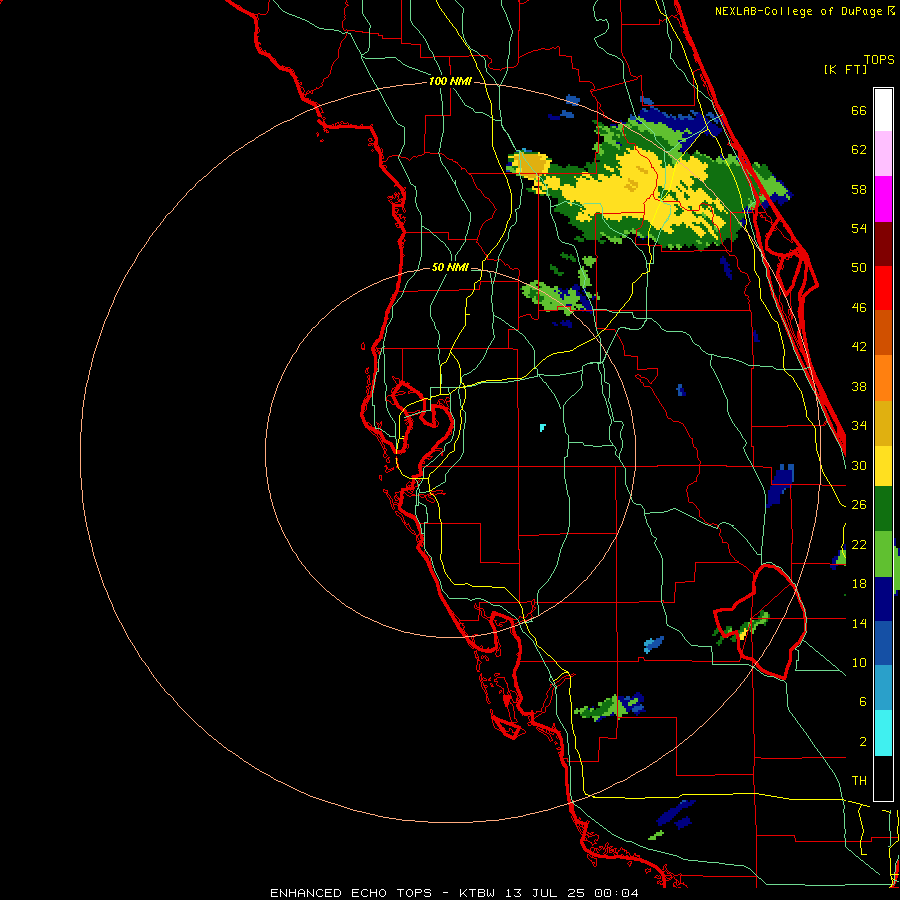
Task: Select the "26" legend value
Action: [x=859, y=505]
